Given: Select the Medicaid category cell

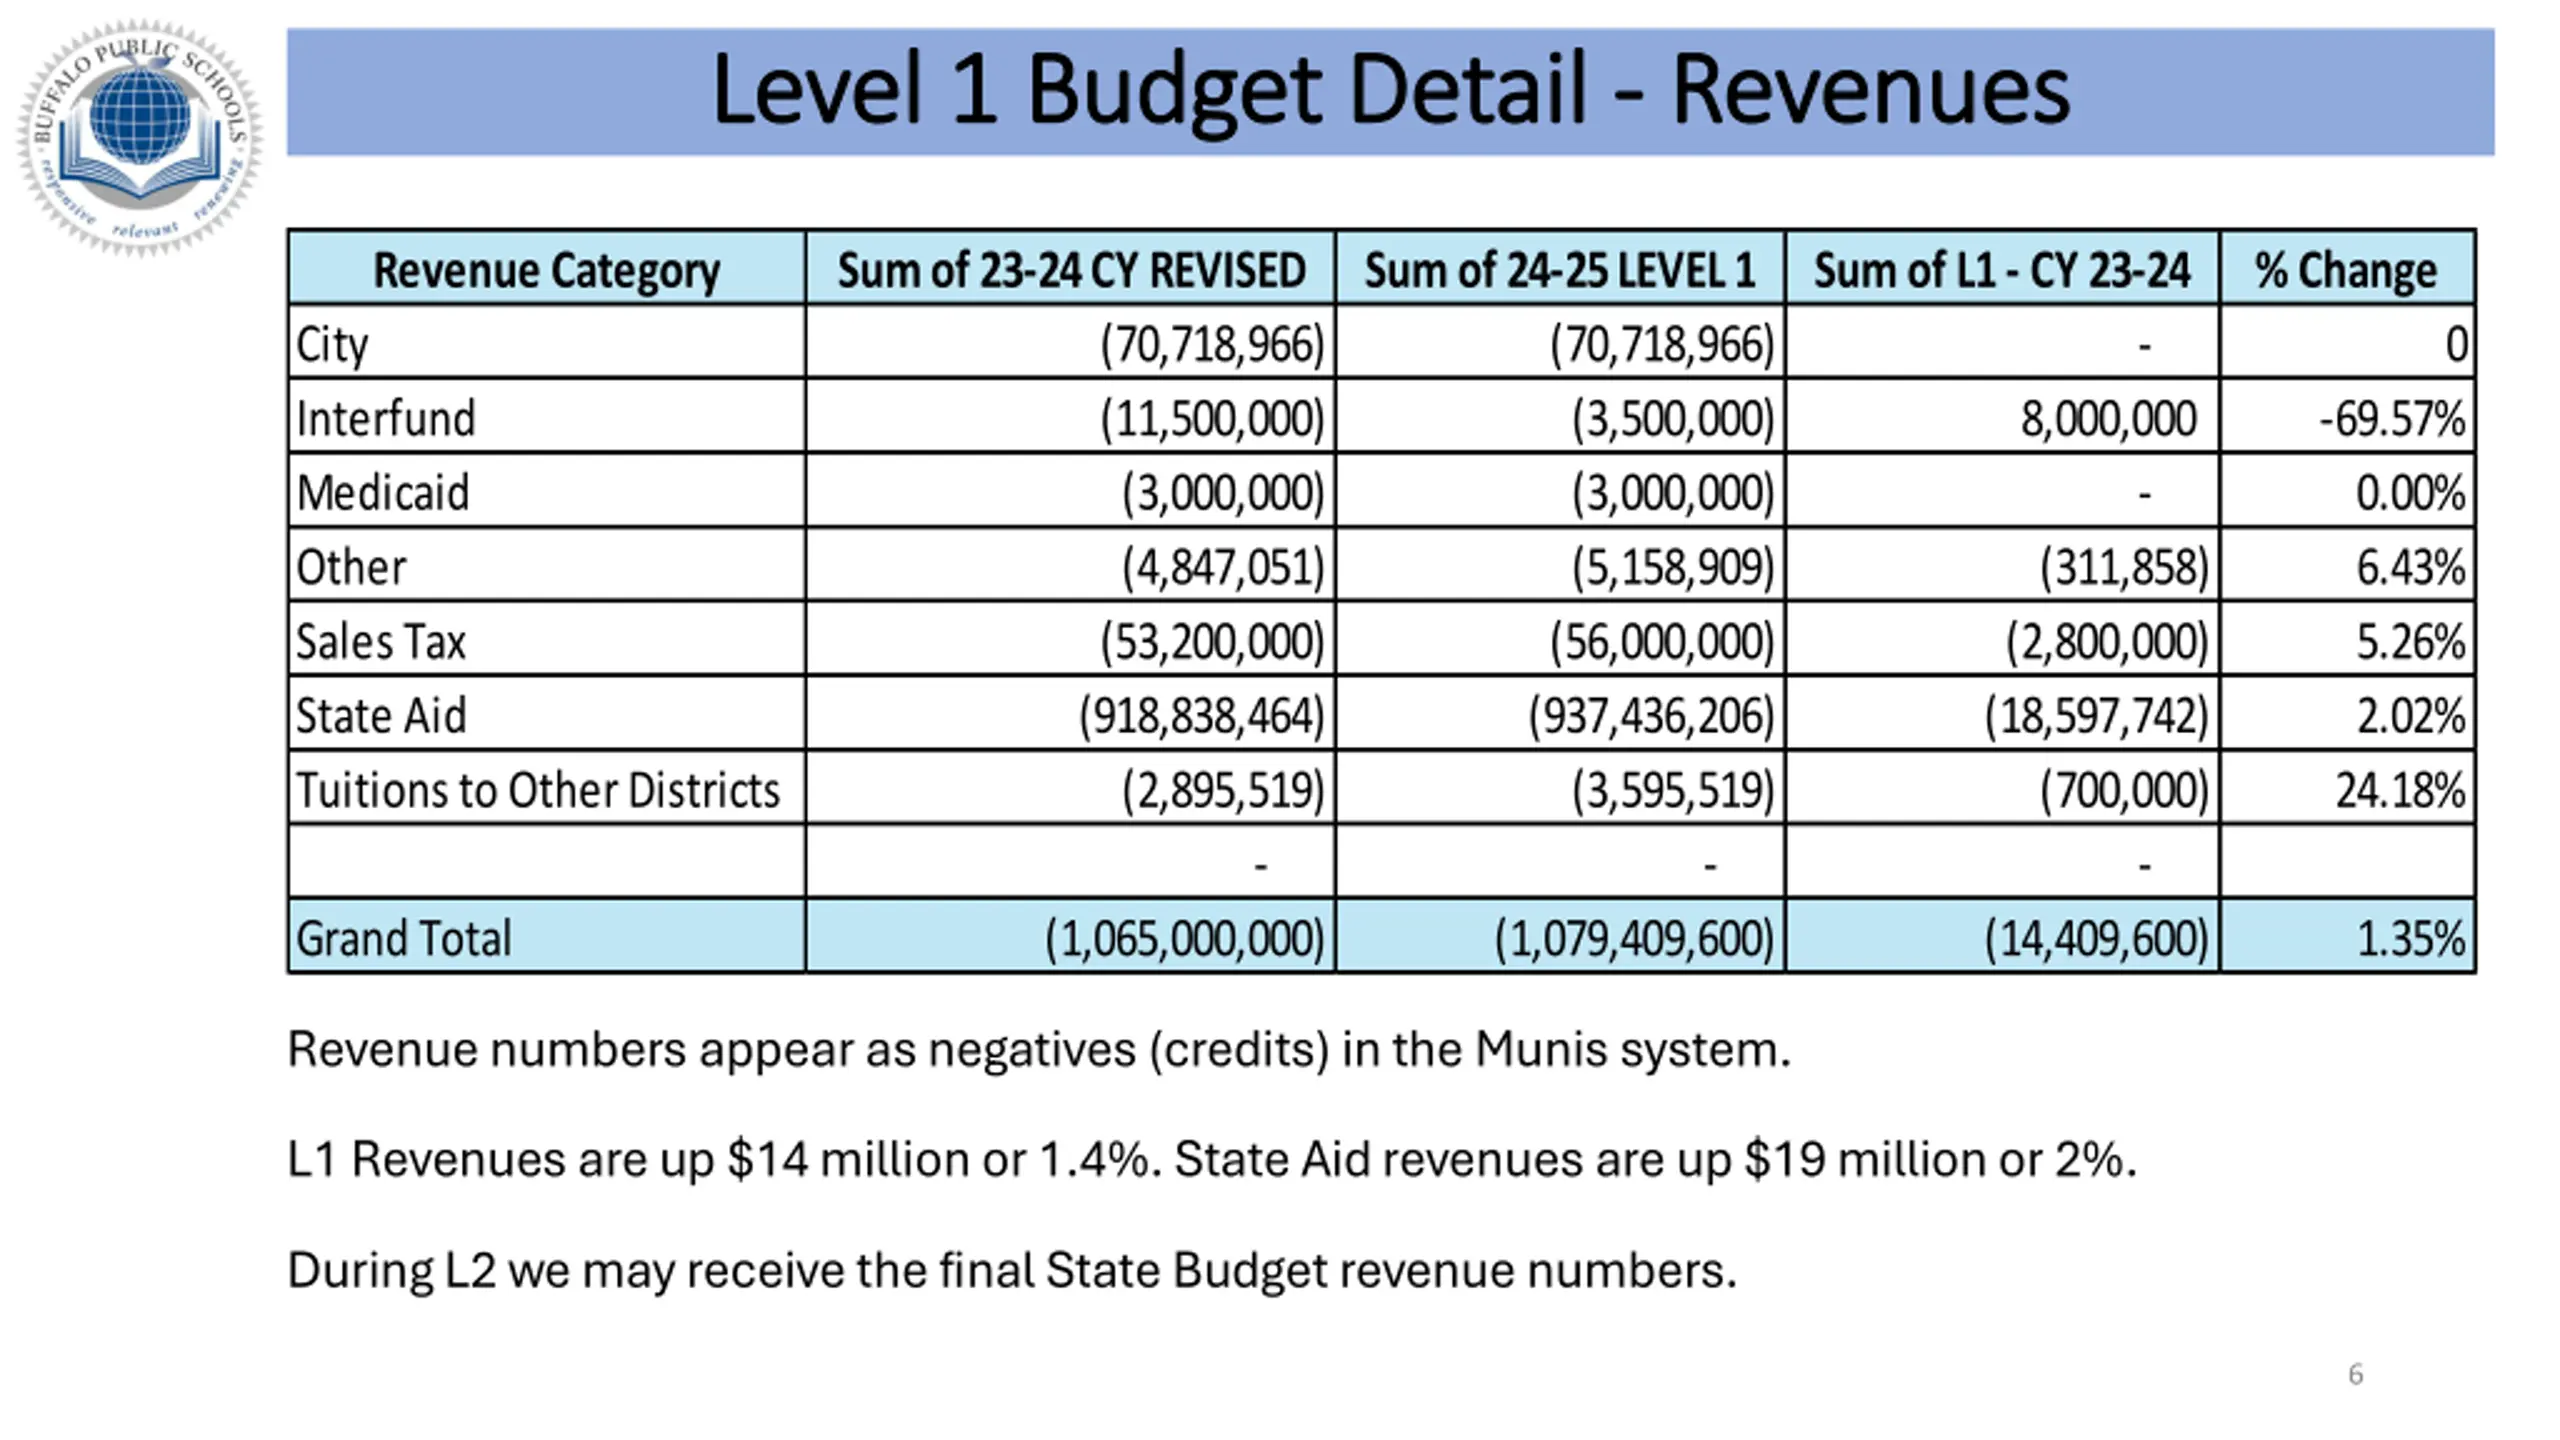Looking at the screenshot, I should pos(383,493).
